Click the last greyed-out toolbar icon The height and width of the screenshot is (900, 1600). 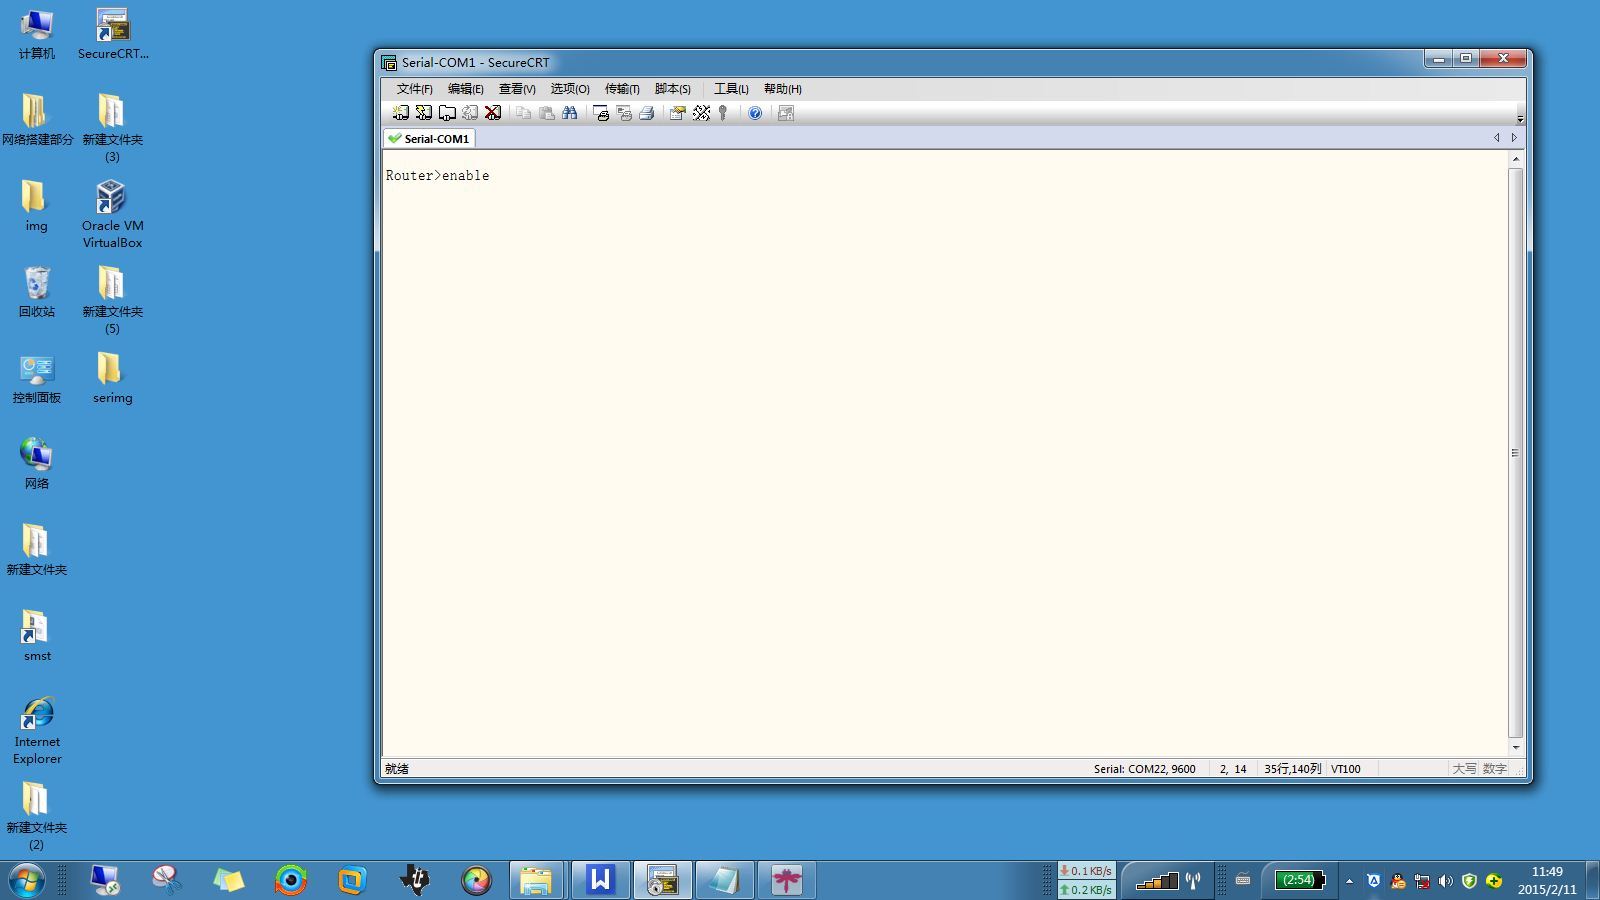[x=786, y=113]
